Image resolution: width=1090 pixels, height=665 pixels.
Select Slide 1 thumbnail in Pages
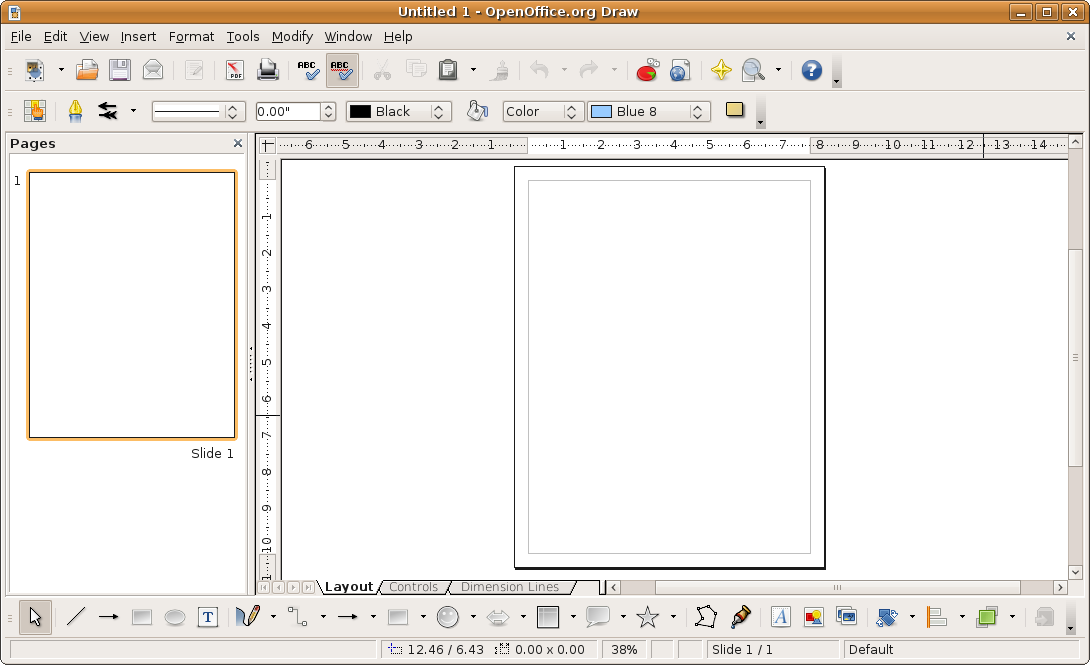click(x=132, y=305)
